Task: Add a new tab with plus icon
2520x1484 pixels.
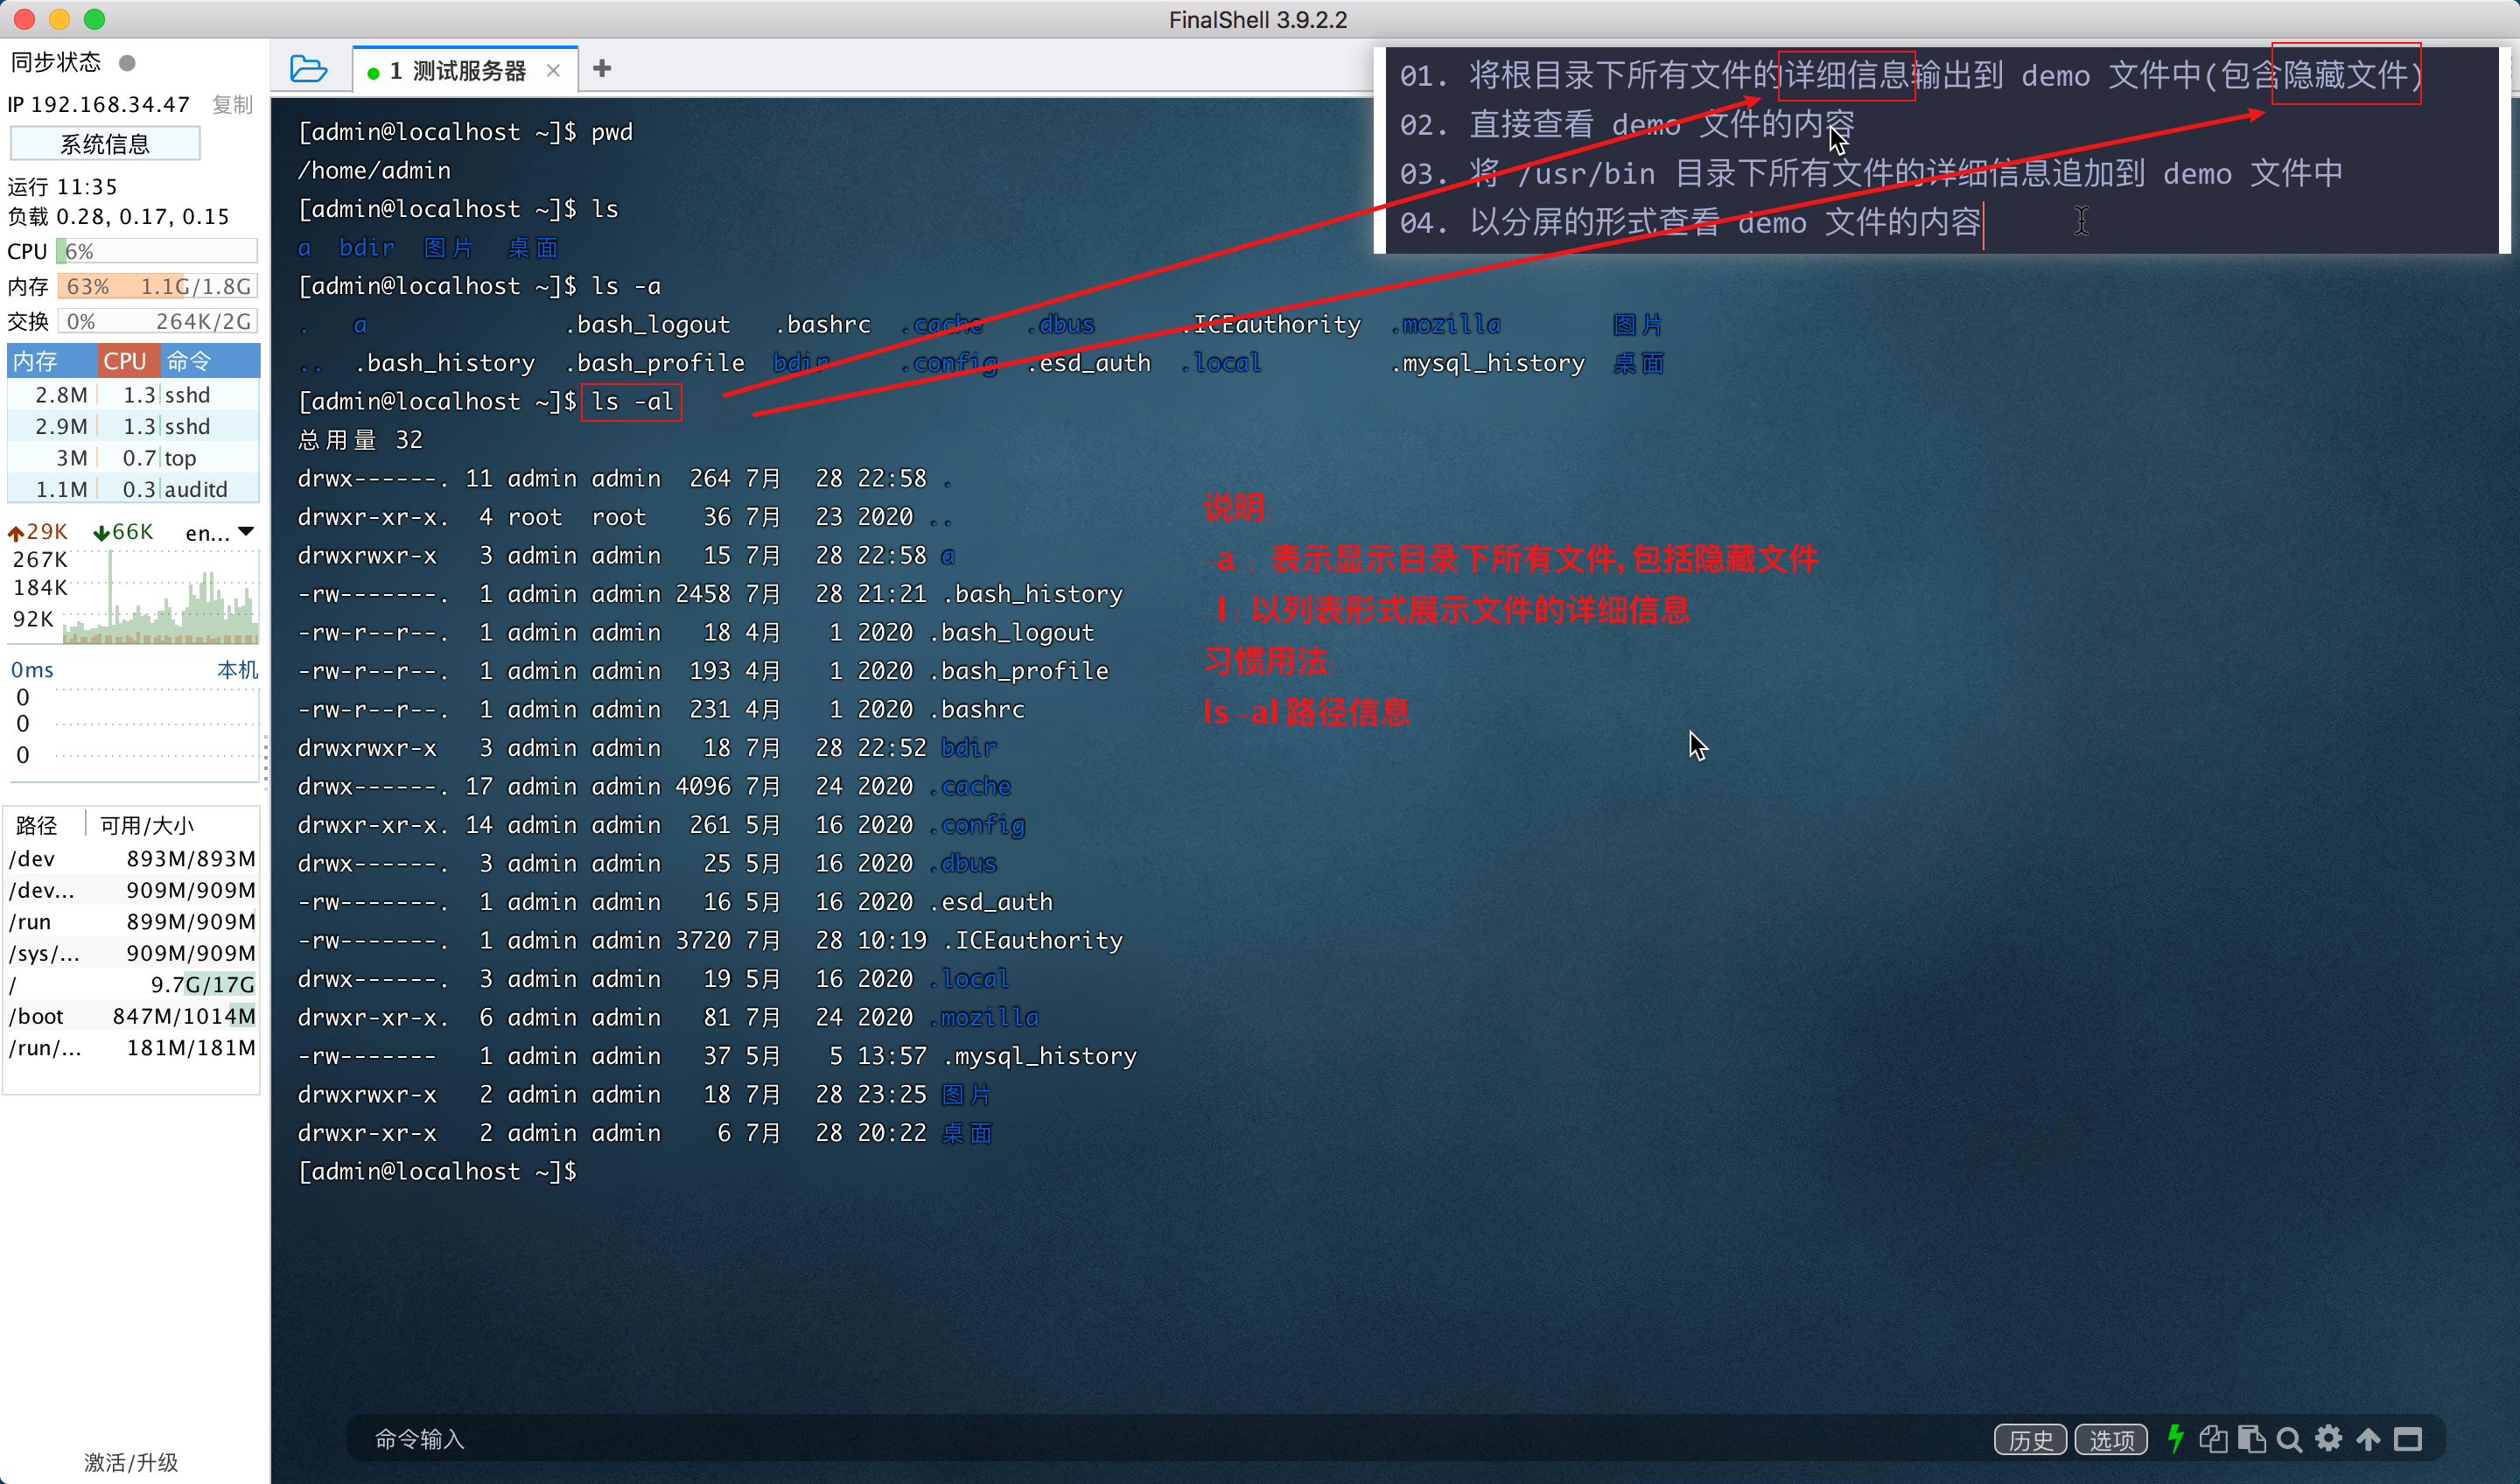Action: tap(601, 69)
